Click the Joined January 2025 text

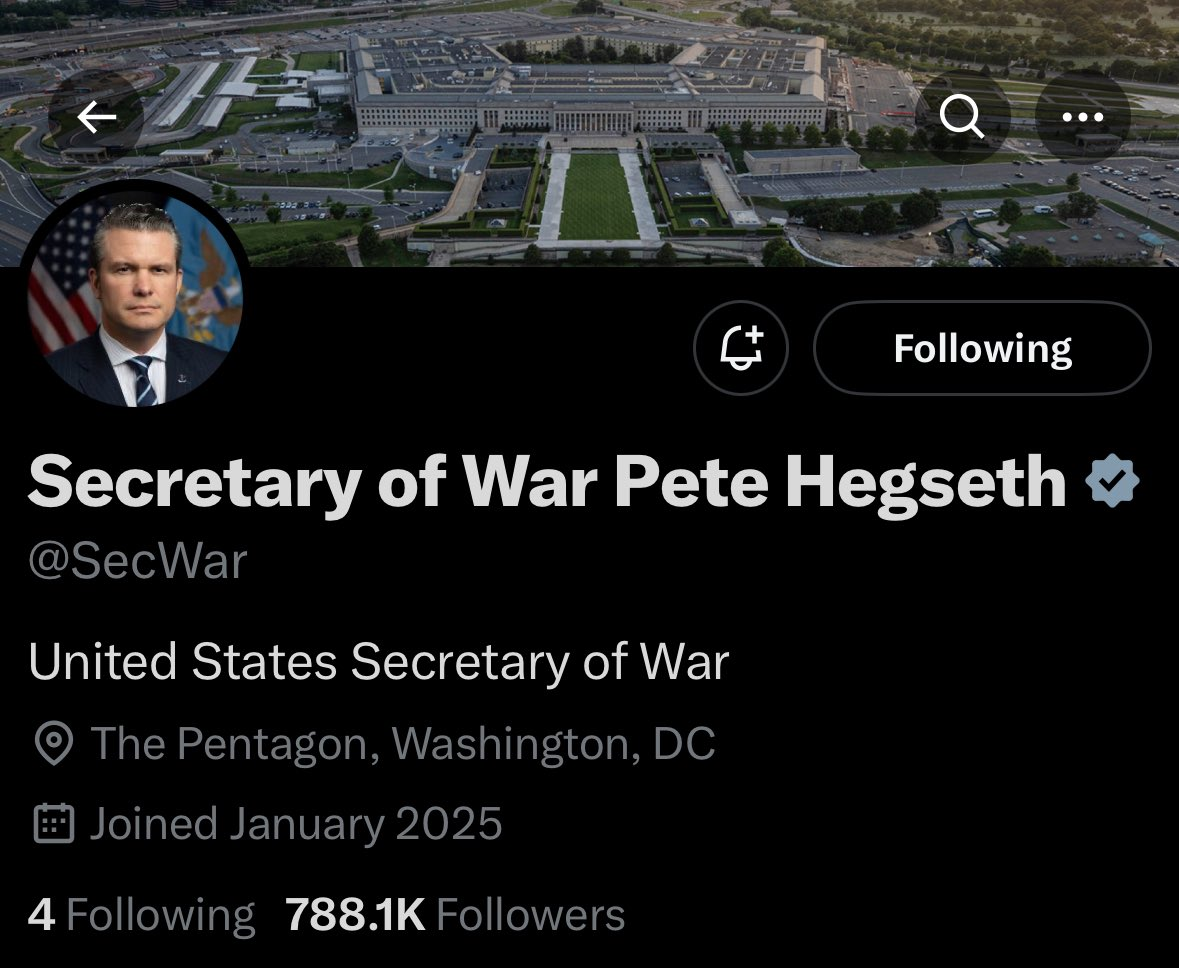click(x=296, y=824)
